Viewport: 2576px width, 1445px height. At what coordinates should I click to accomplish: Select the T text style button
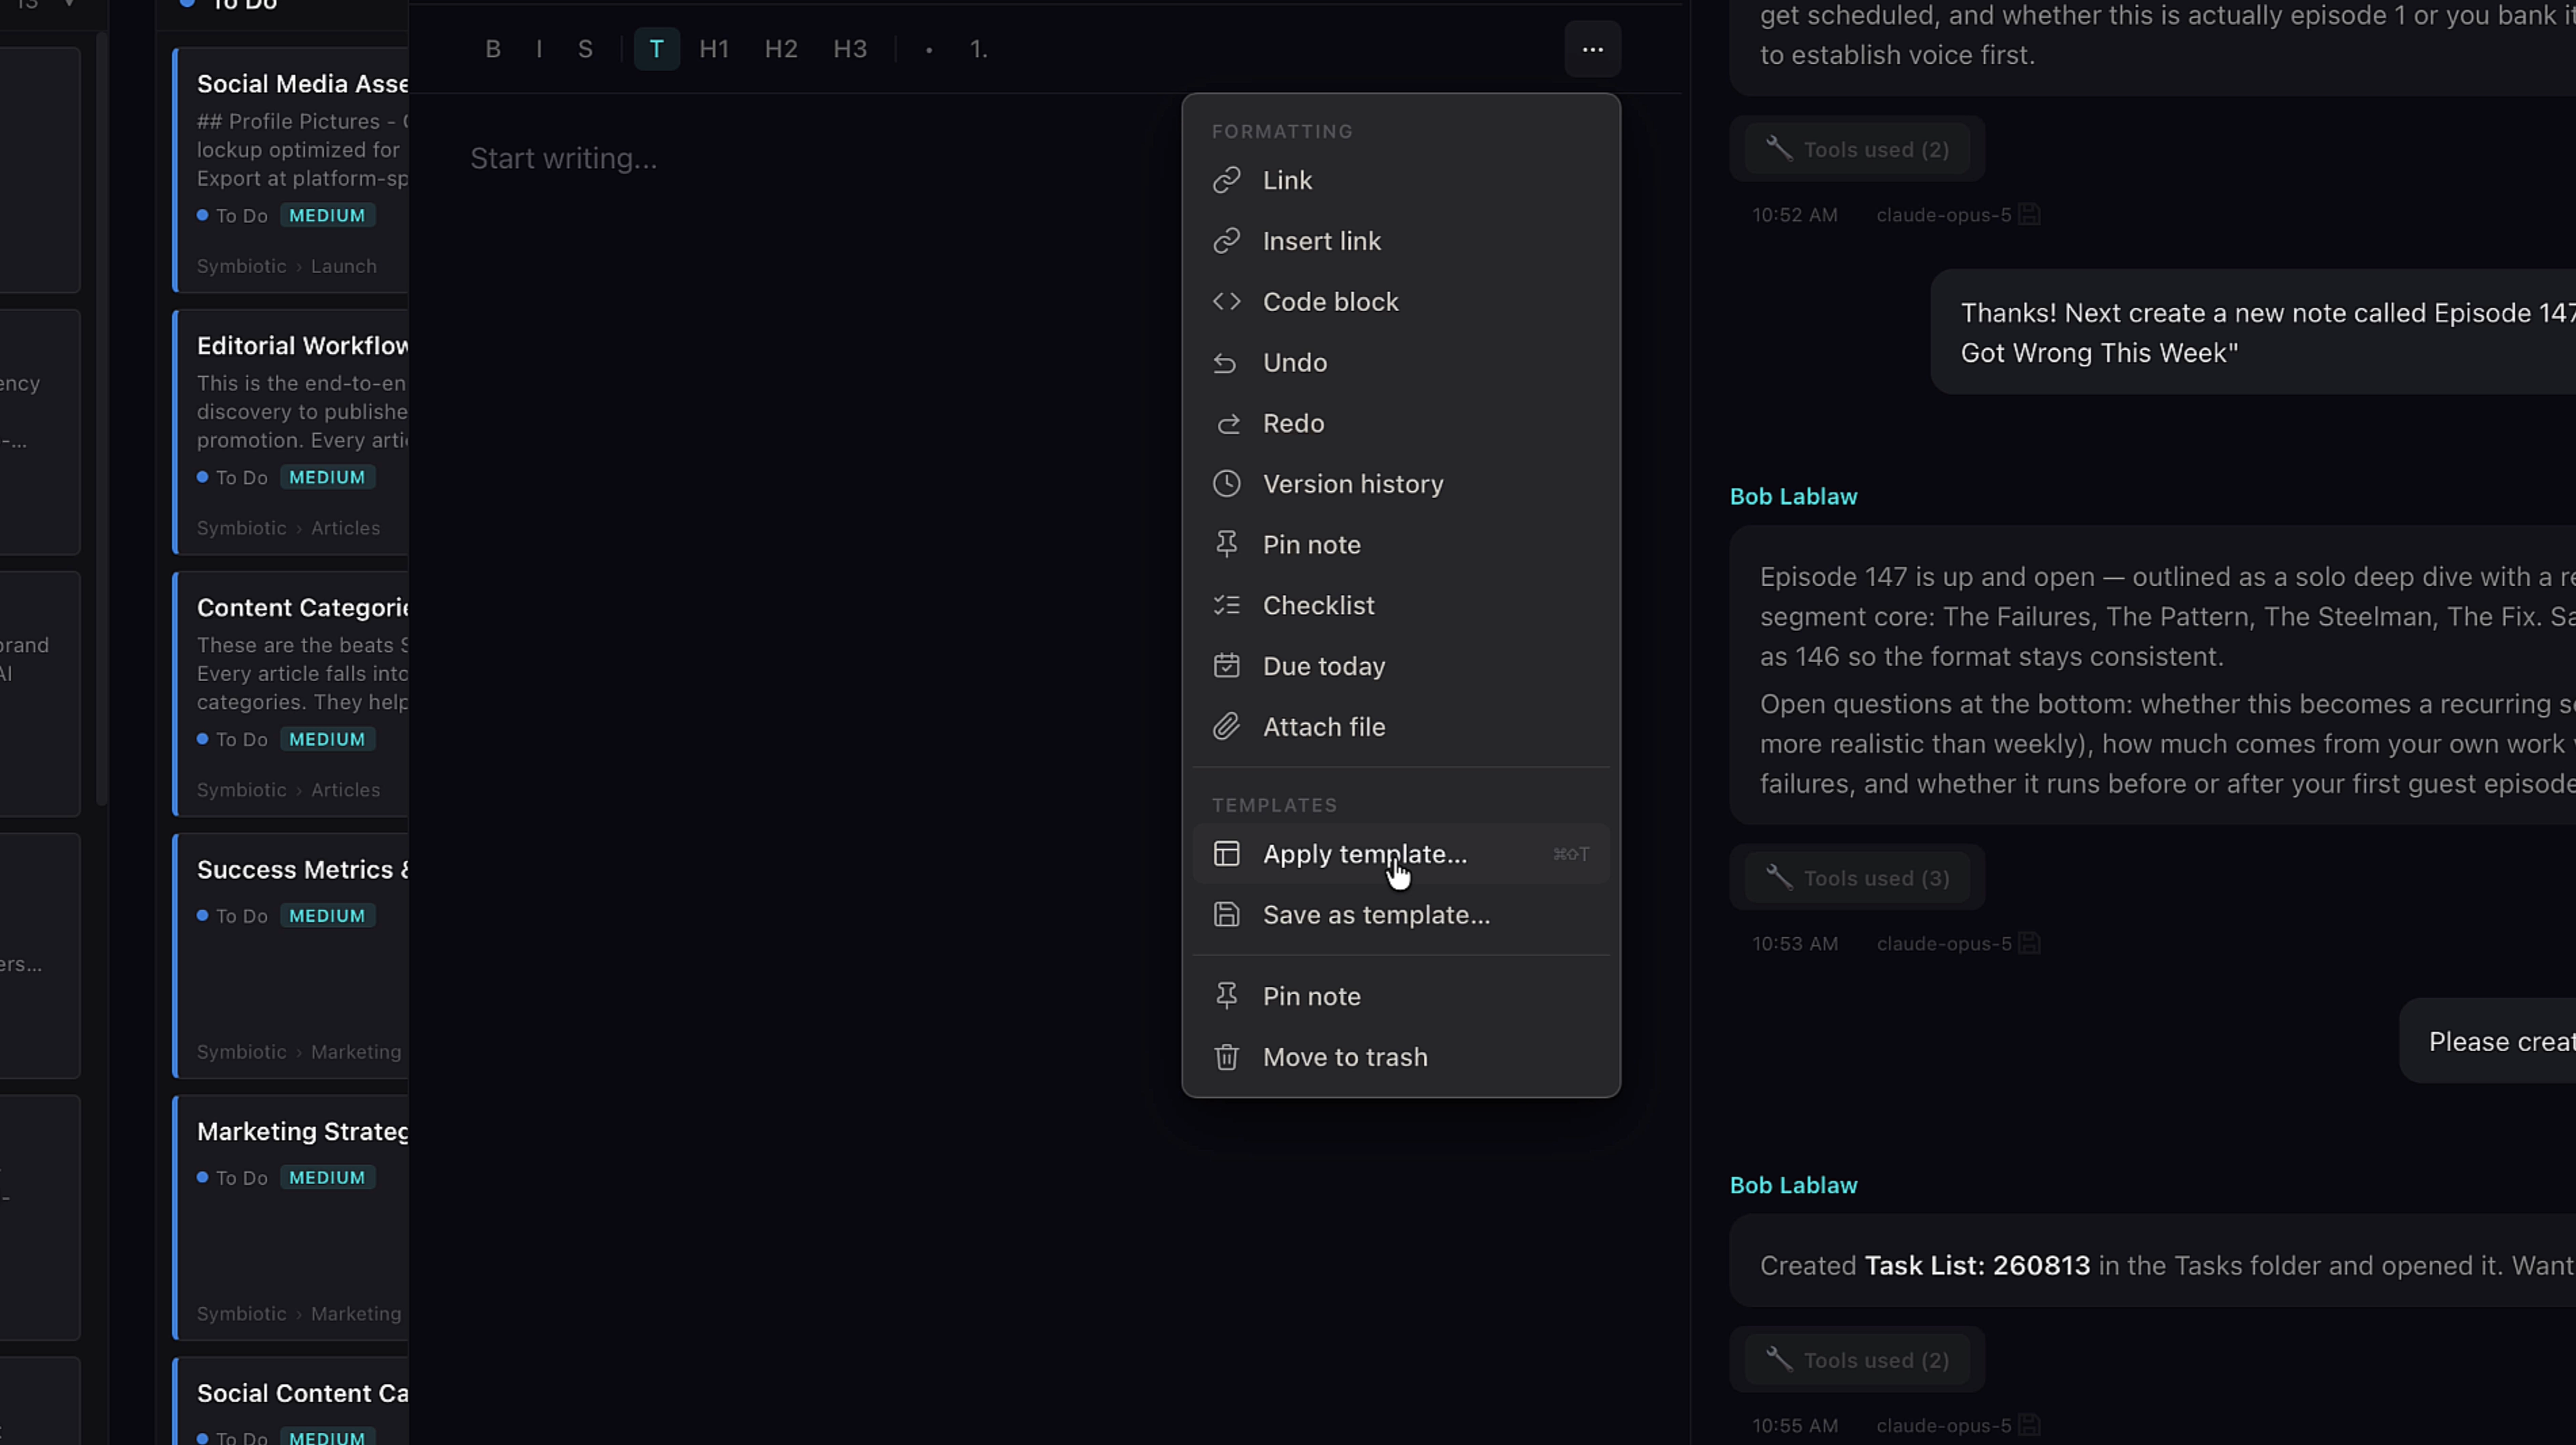[656, 49]
